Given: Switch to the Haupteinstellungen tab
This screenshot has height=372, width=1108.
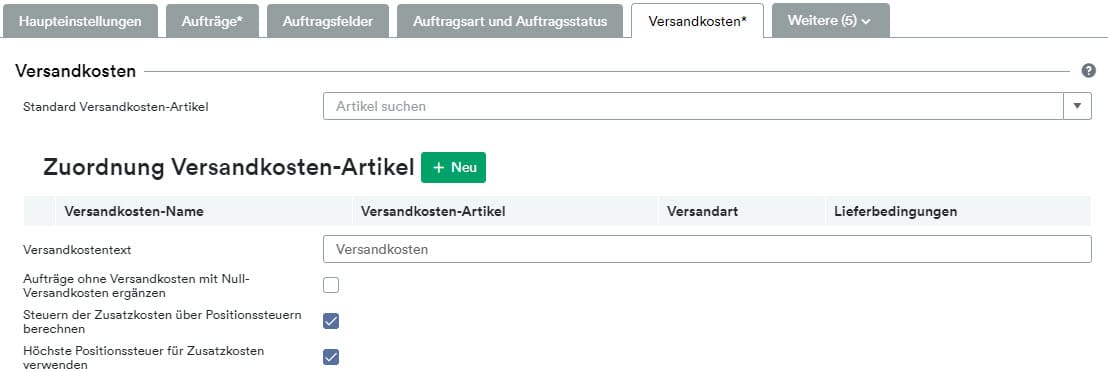Looking at the screenshot, I should point(80,21).
